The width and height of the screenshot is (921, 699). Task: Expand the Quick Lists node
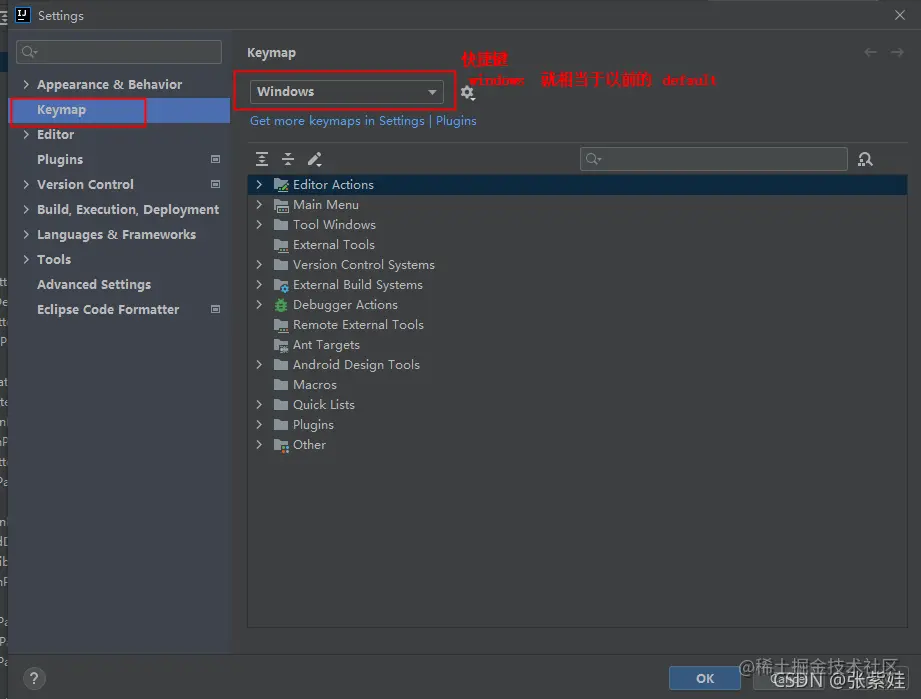(x=259, y=404)
